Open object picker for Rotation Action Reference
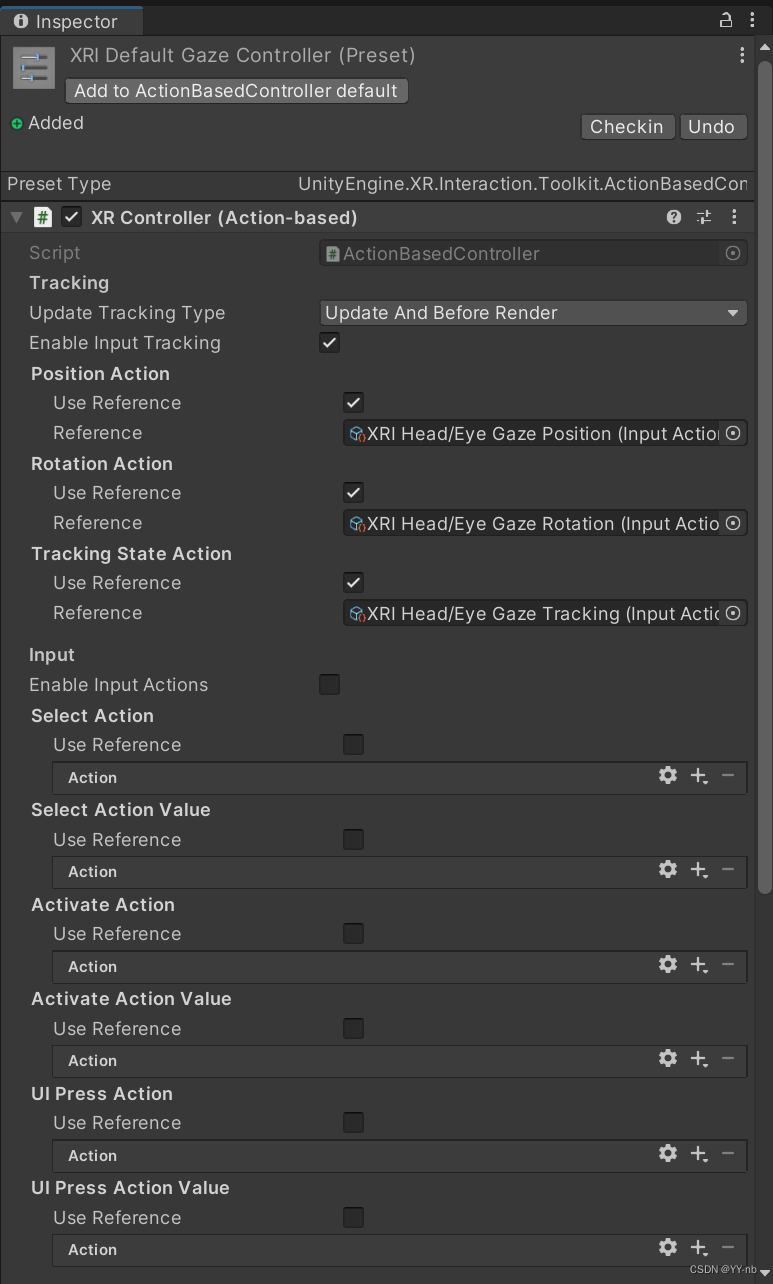 point(733,523)
